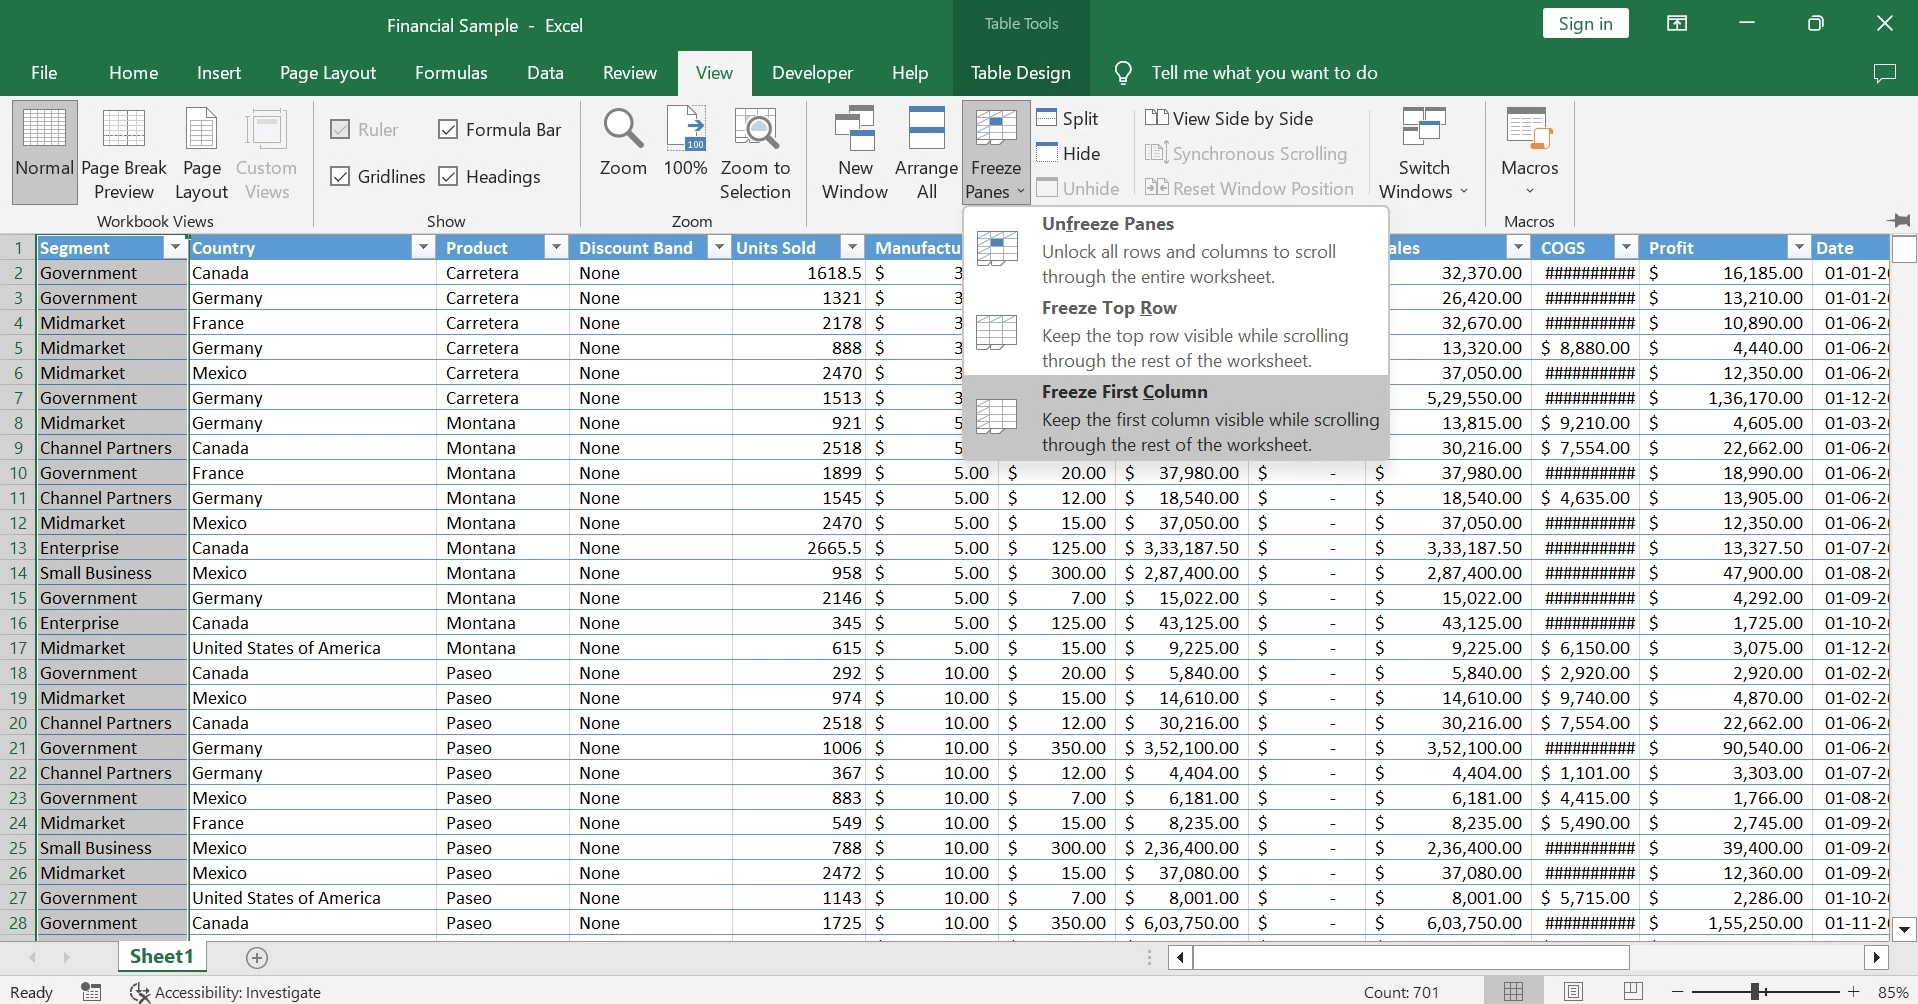Open the Country column filter dropdown
This screenshot has height=1004, width=1918.
click(423, 248)
